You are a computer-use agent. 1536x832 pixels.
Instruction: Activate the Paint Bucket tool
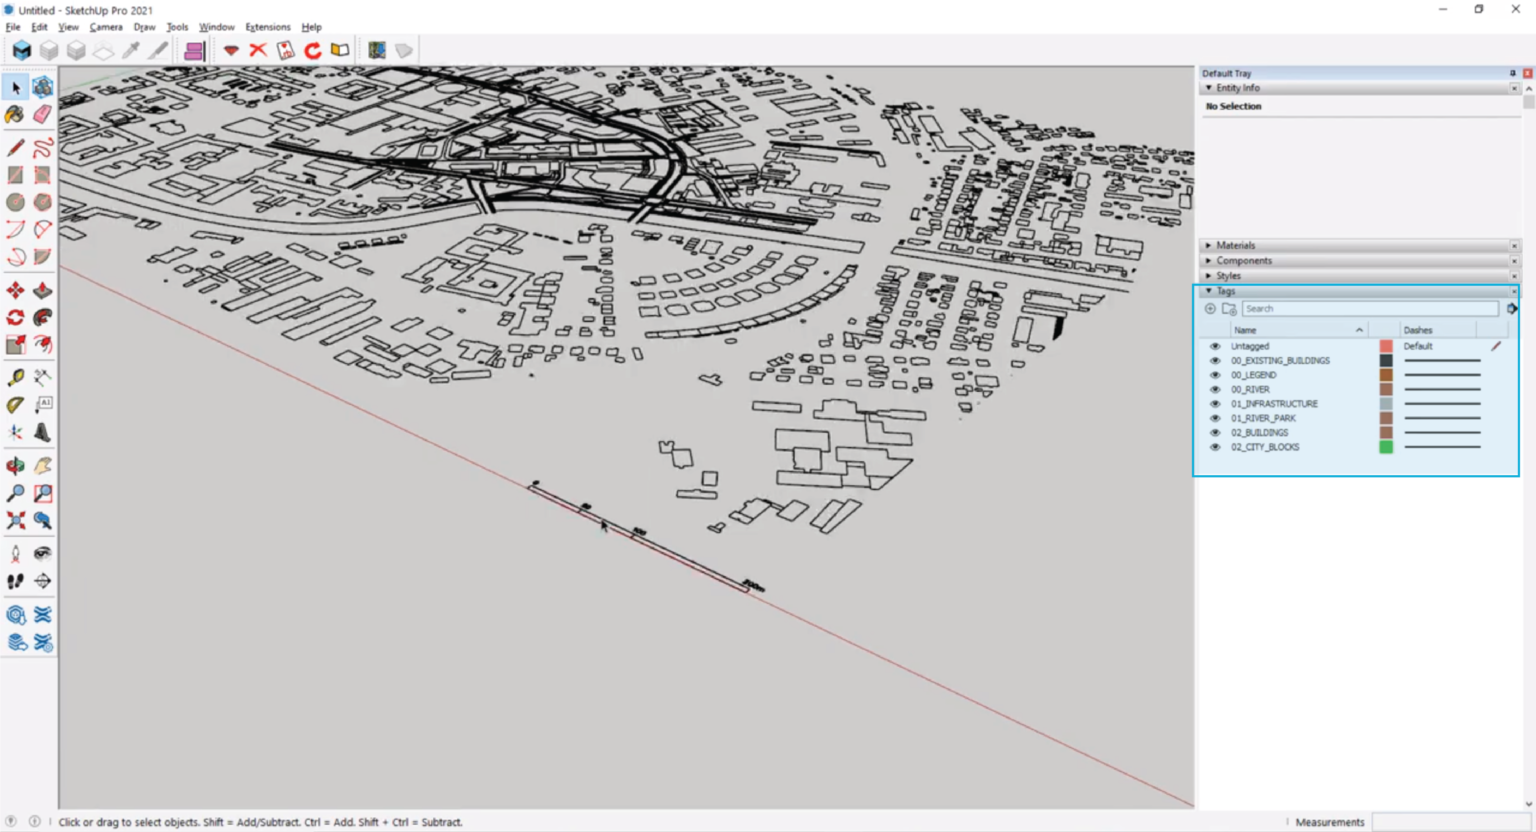(x=15, y=115)
